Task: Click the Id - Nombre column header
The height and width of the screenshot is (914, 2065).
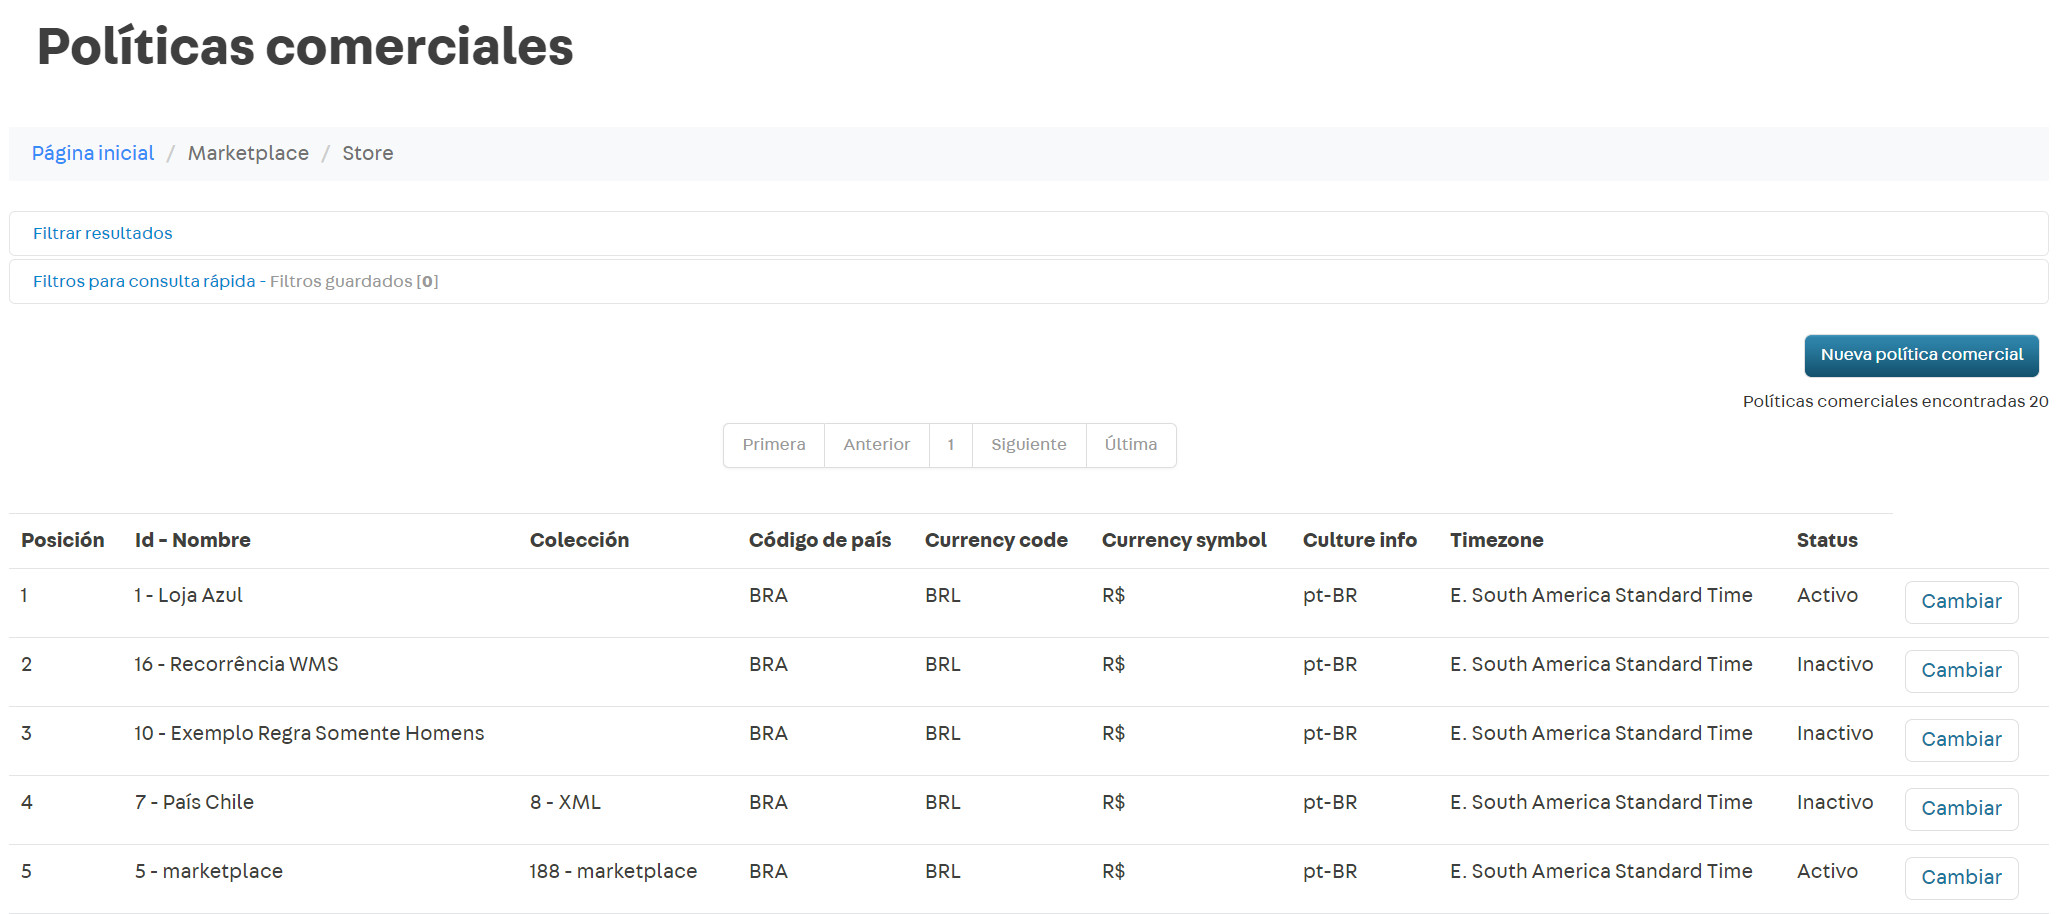Action: [x=191, y=540]
